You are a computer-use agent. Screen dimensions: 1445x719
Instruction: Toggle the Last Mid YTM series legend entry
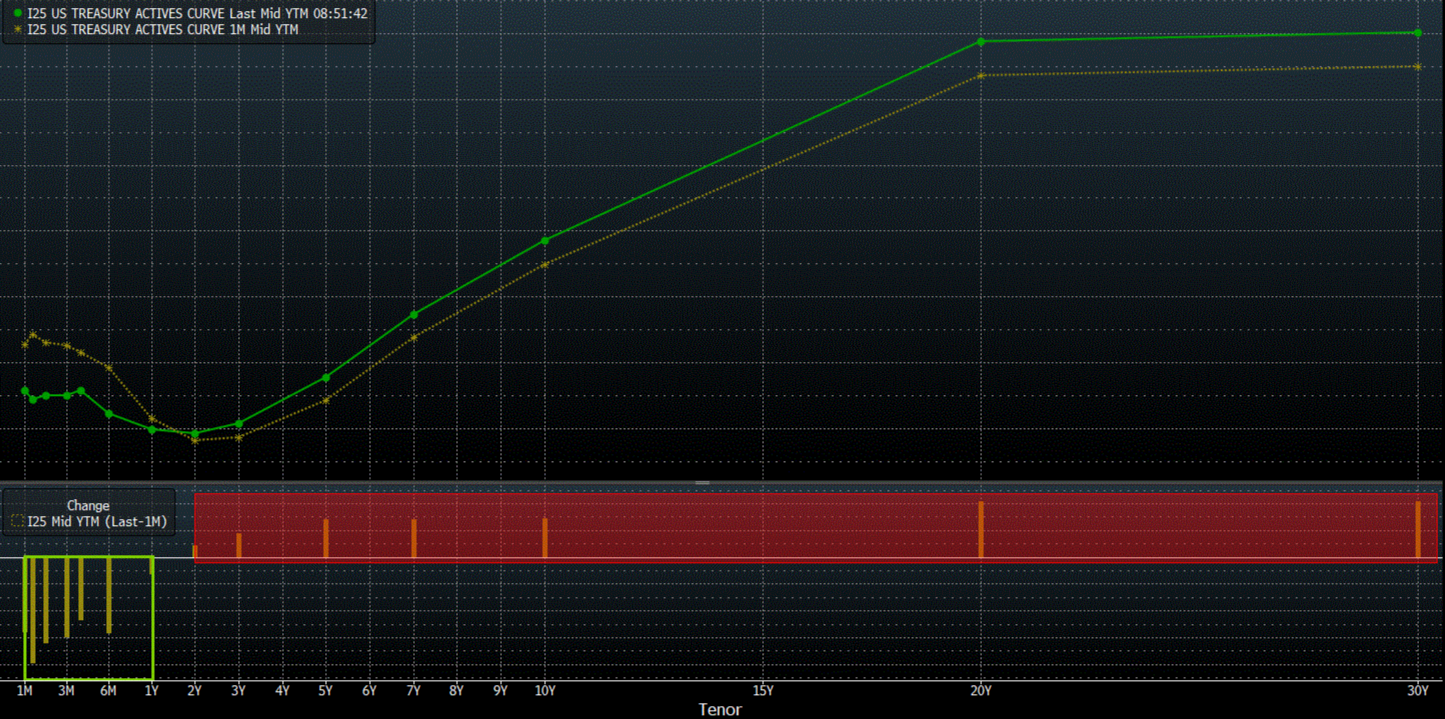(x=197, y=14)
